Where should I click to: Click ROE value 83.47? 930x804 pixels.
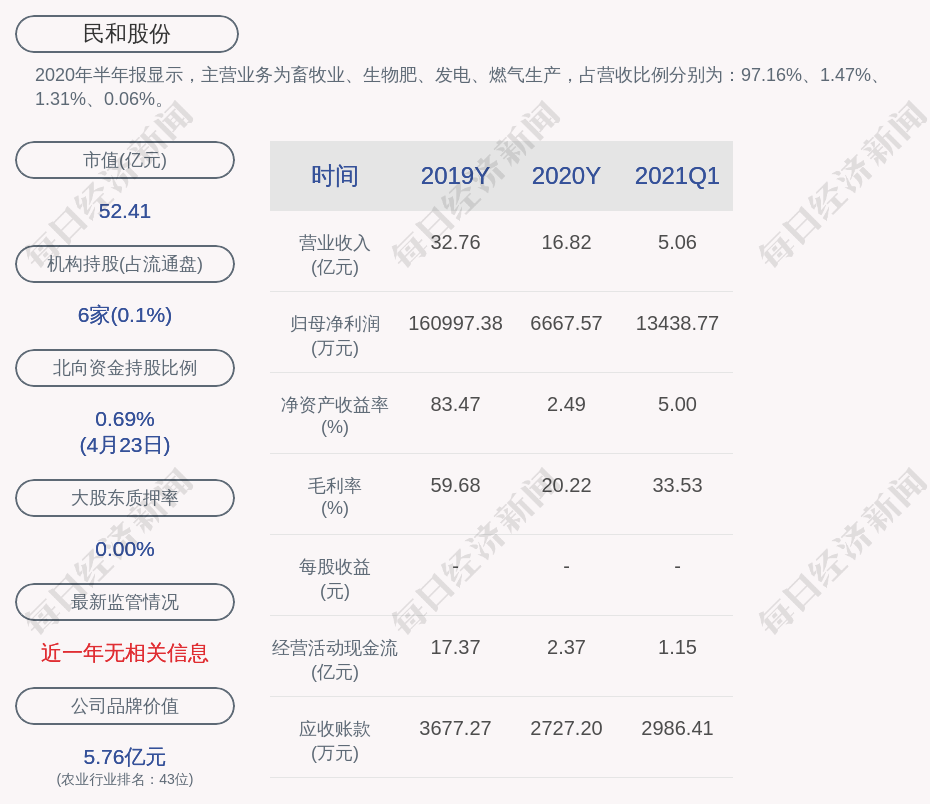pyautogui.click(x=456, y=404)
